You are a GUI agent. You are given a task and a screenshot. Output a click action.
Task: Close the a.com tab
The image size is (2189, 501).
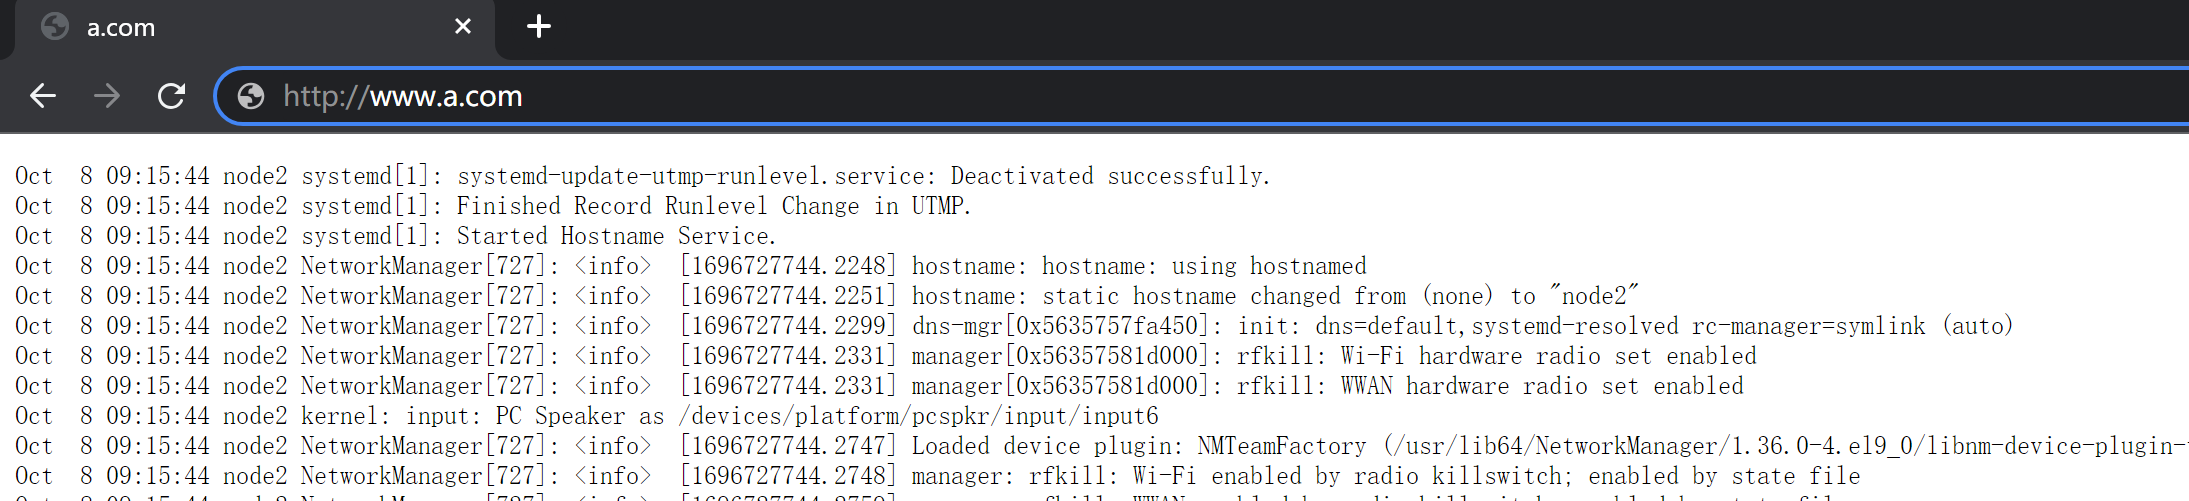point(462,27)
